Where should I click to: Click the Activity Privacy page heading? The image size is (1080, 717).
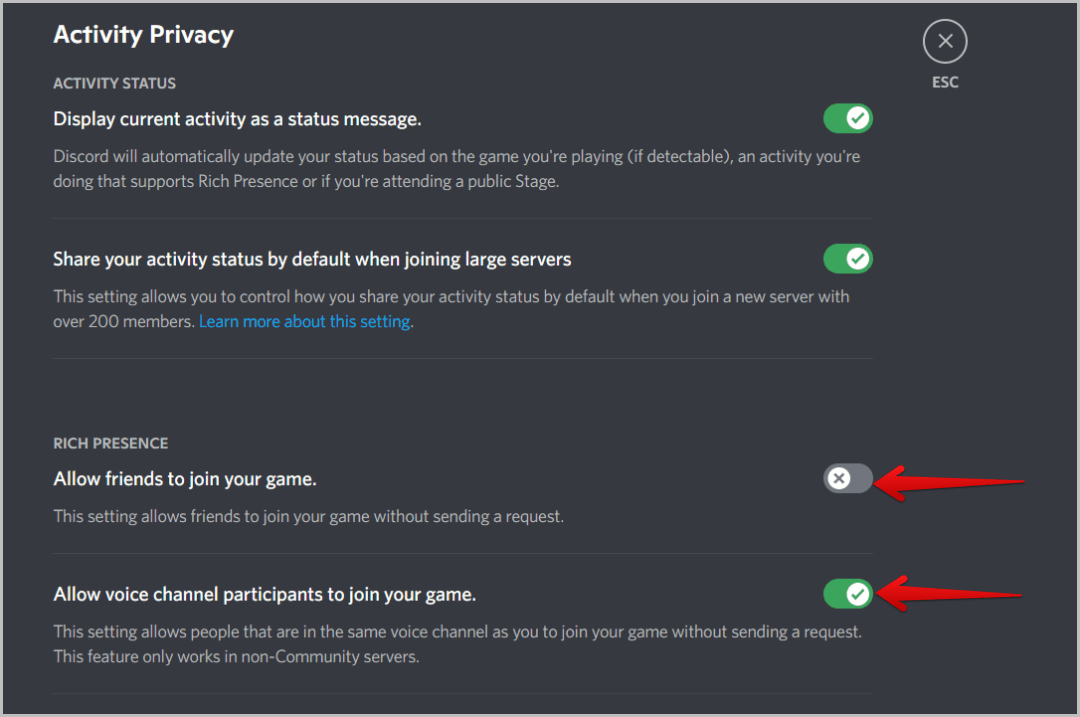coord(143,35)
